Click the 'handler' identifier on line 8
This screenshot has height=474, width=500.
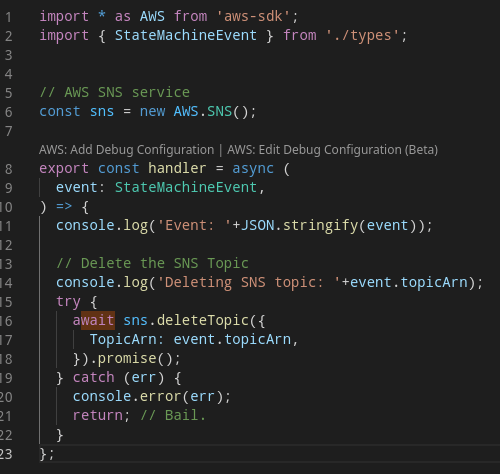177,168
